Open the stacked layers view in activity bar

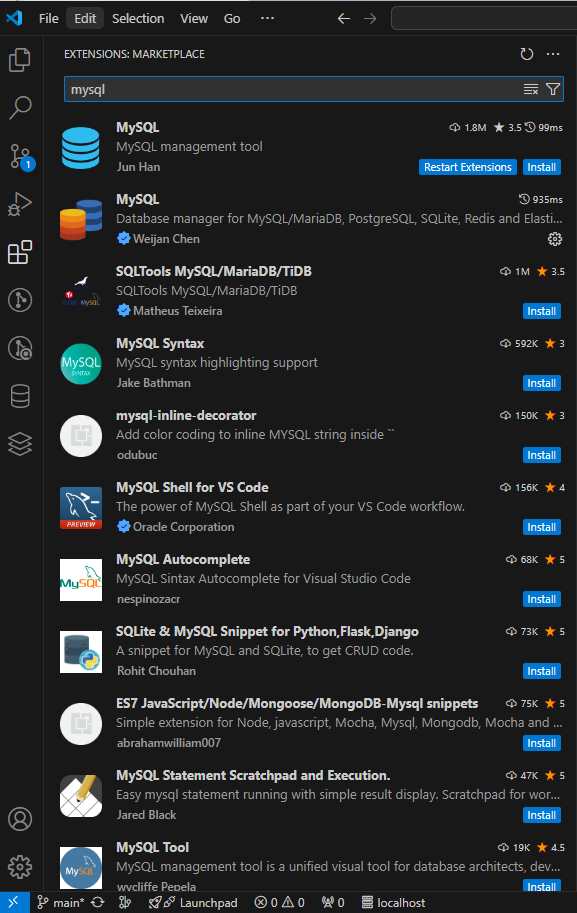pyautogui.click(x=20, y=444)
